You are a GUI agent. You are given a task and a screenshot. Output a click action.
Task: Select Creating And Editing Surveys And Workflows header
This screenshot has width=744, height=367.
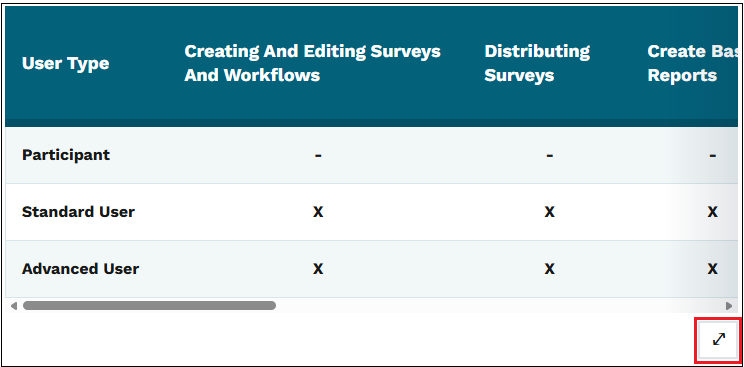coord(312,63)
